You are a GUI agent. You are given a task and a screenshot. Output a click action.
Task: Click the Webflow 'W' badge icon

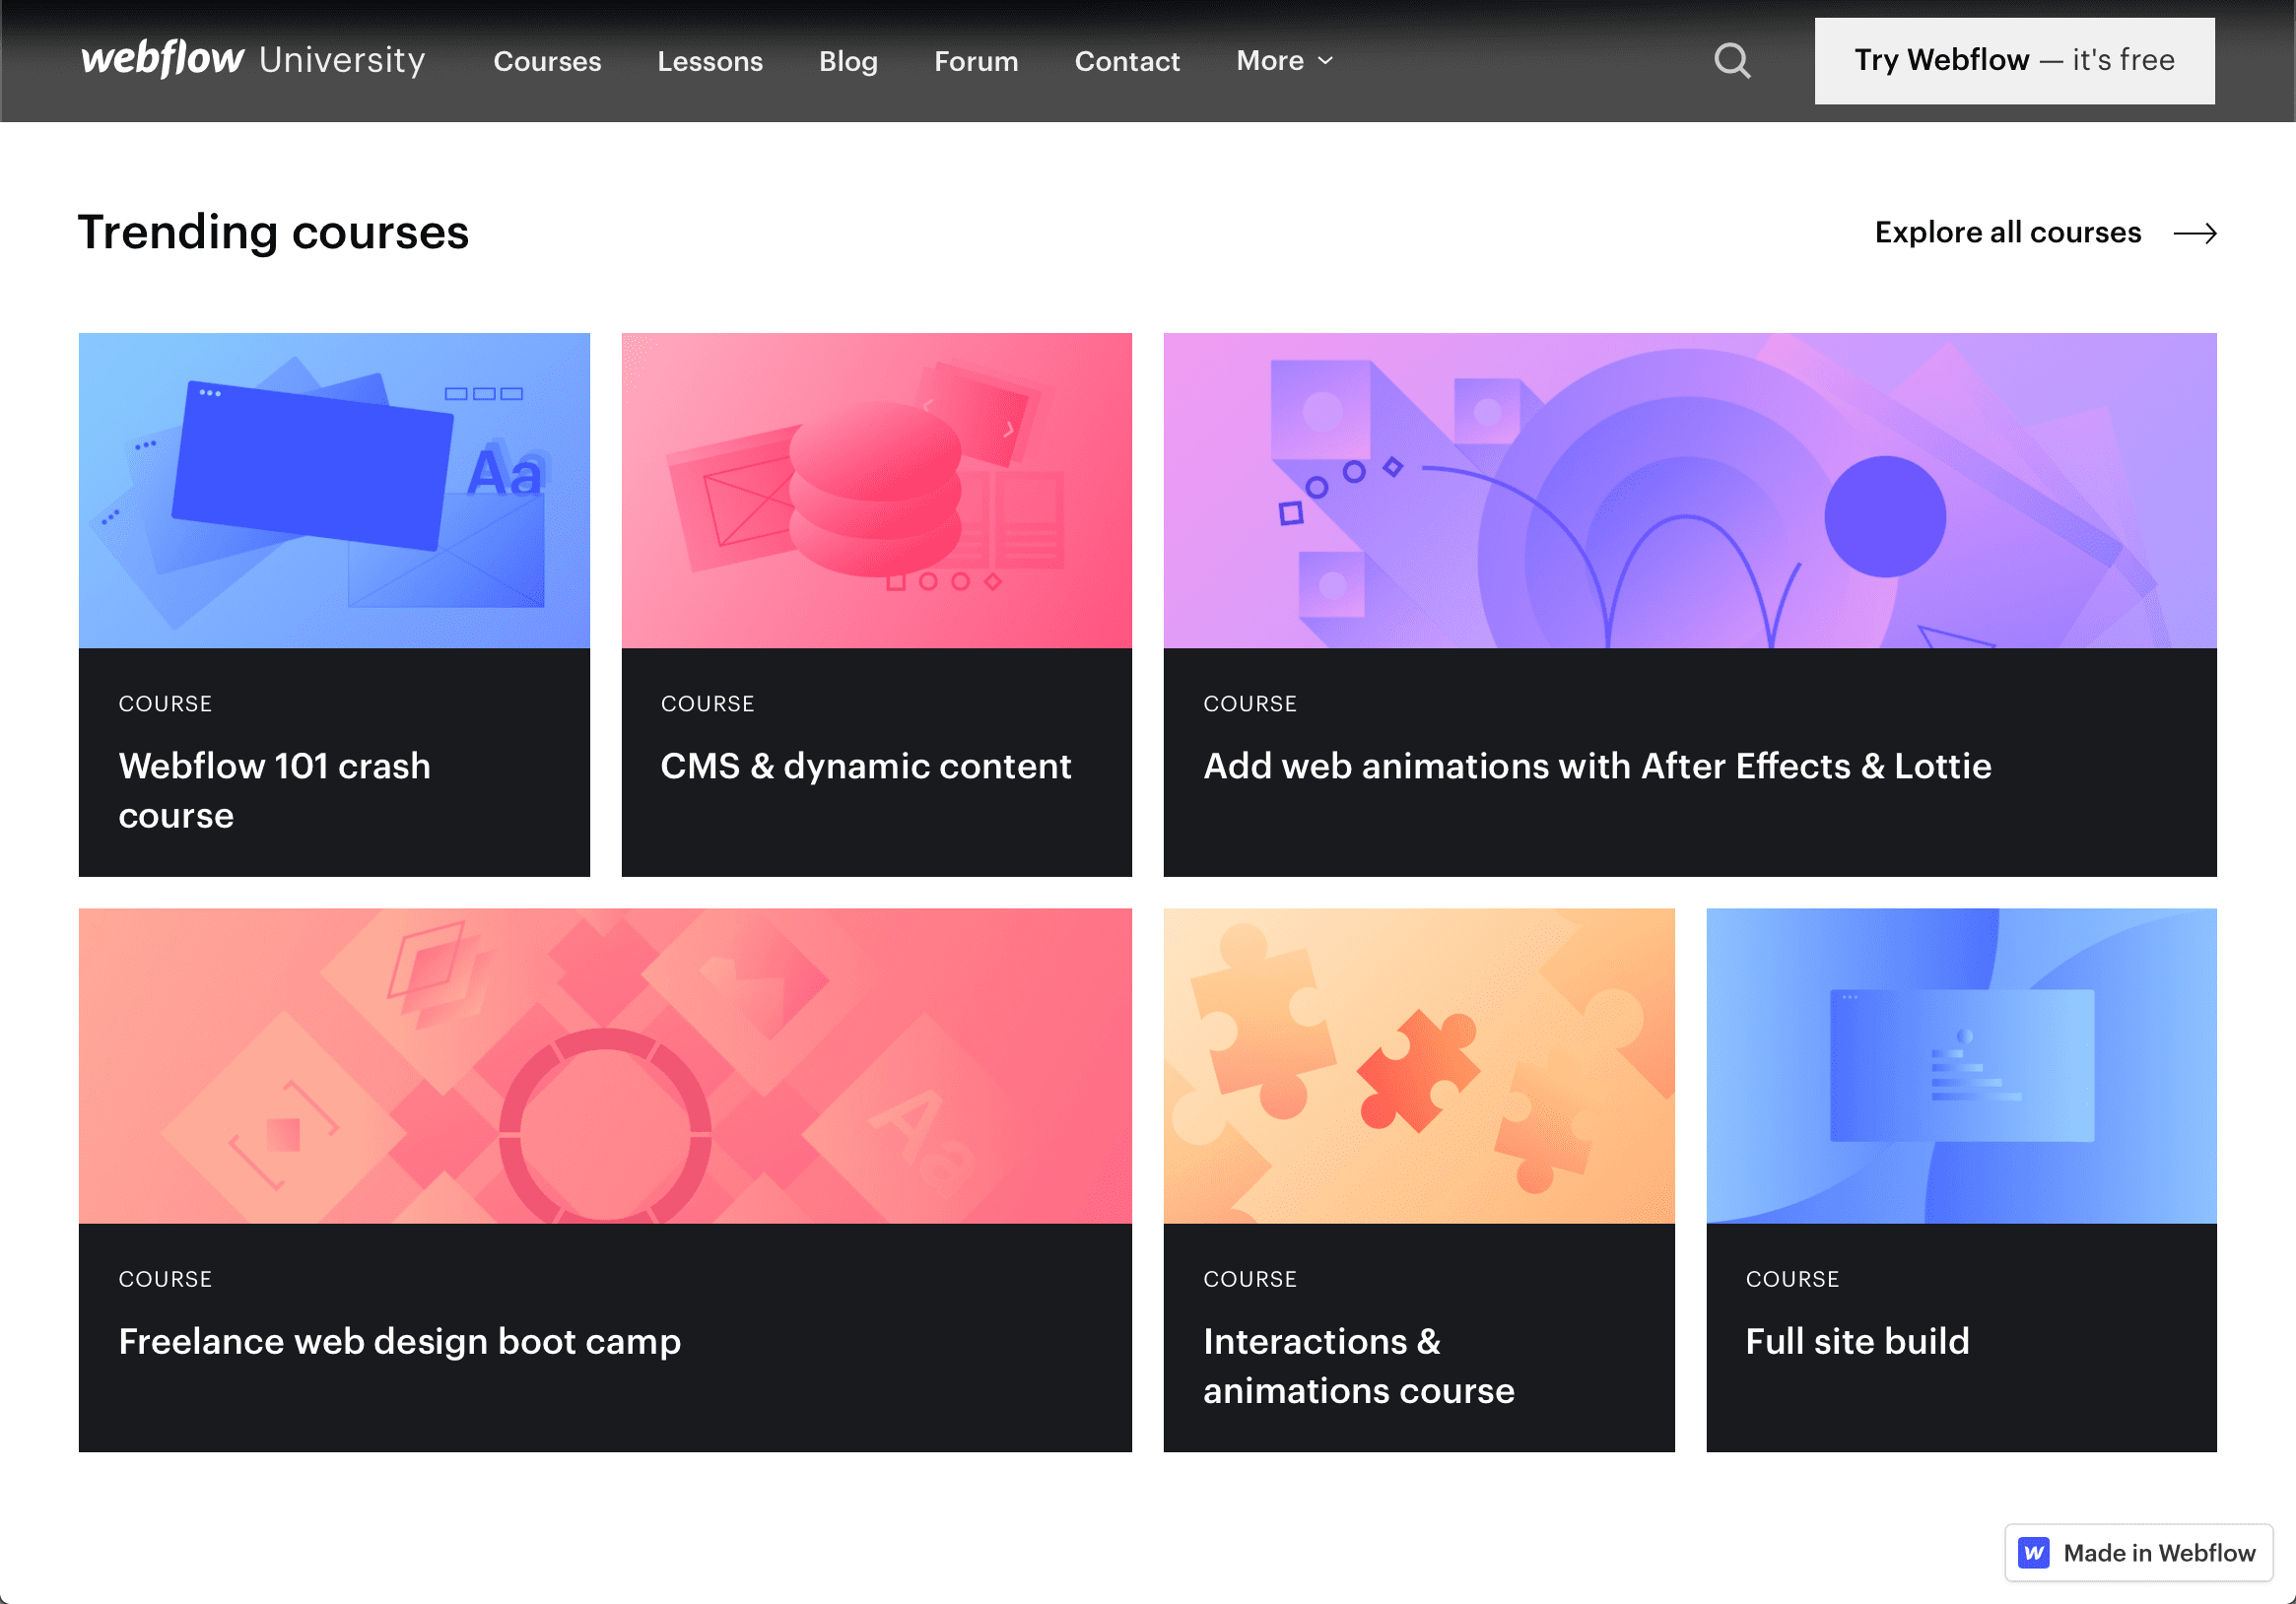(x=2033, y=1552)
